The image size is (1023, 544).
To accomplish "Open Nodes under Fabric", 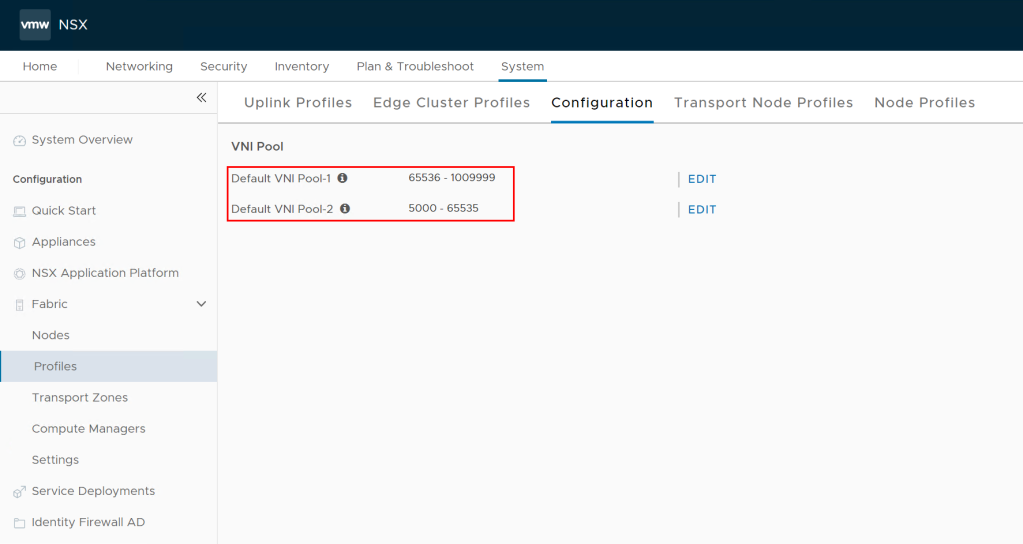I will 51,335.
